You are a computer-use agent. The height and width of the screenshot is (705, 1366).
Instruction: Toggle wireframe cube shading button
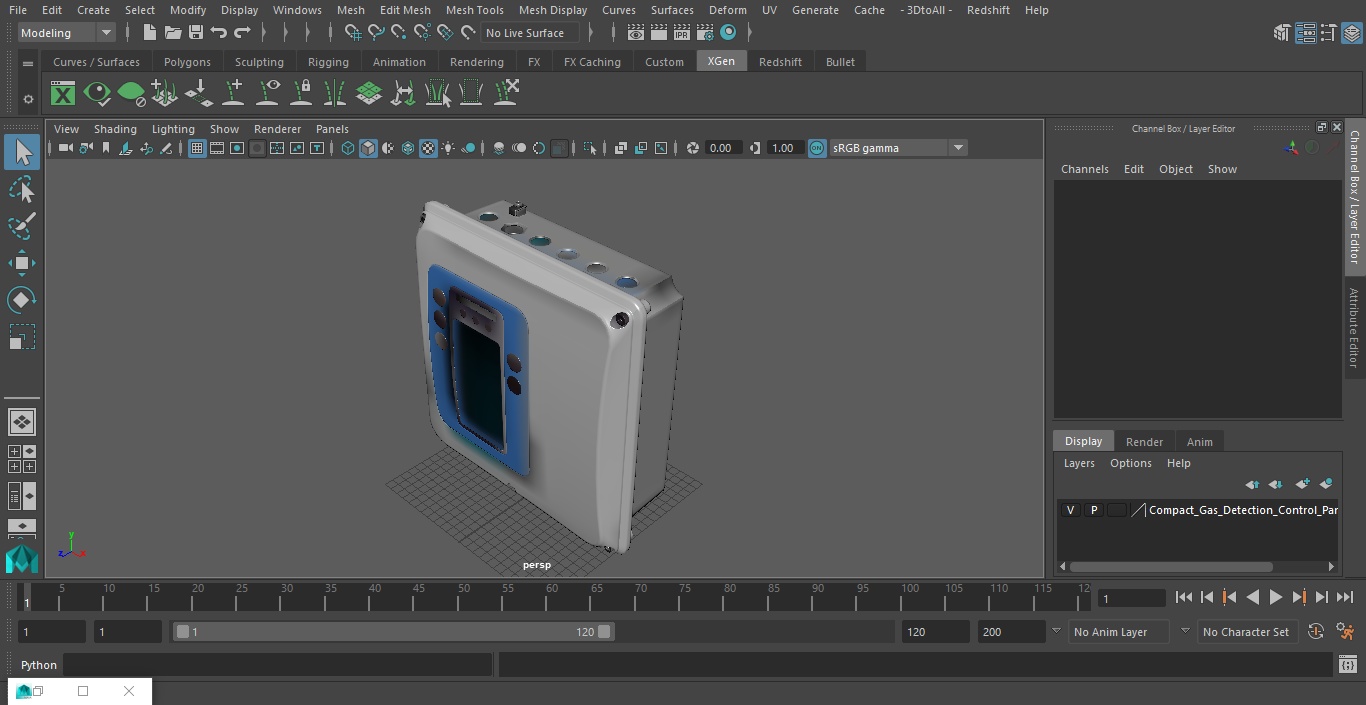348,148
